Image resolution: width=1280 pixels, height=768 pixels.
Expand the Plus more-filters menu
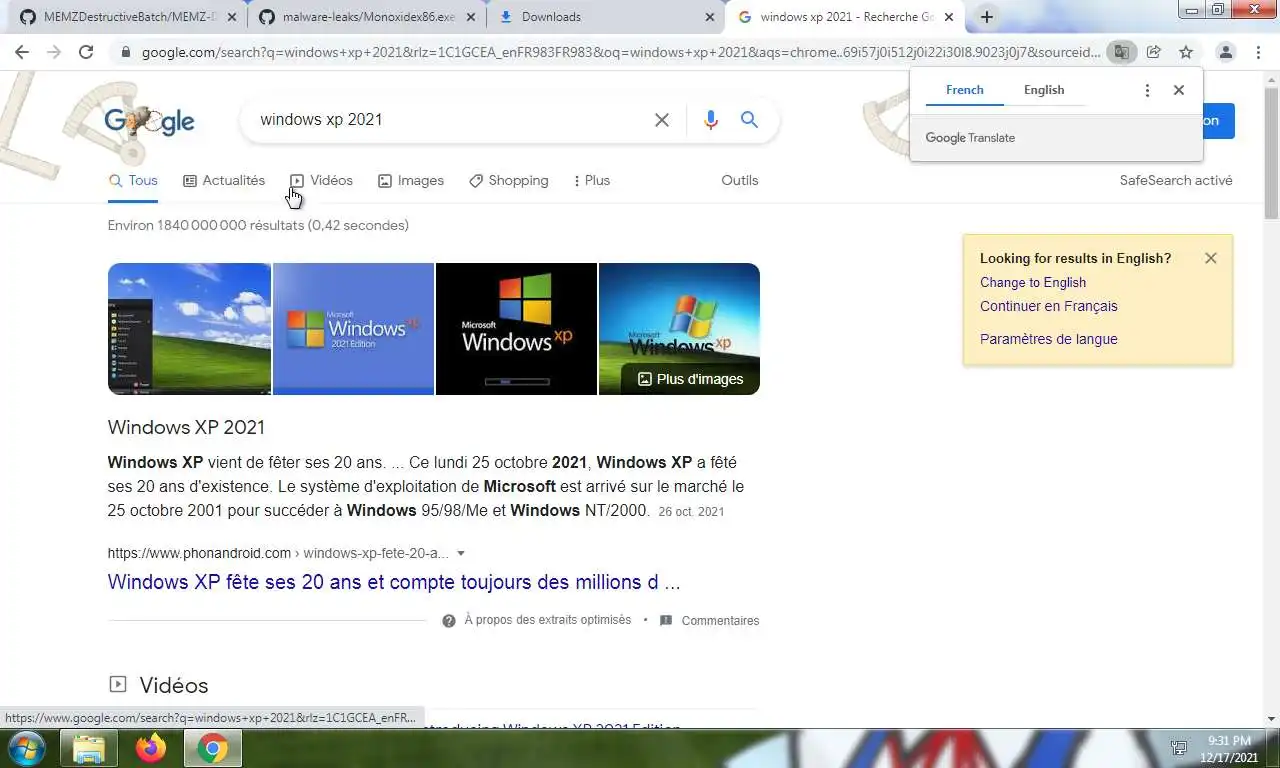point(592,181)
